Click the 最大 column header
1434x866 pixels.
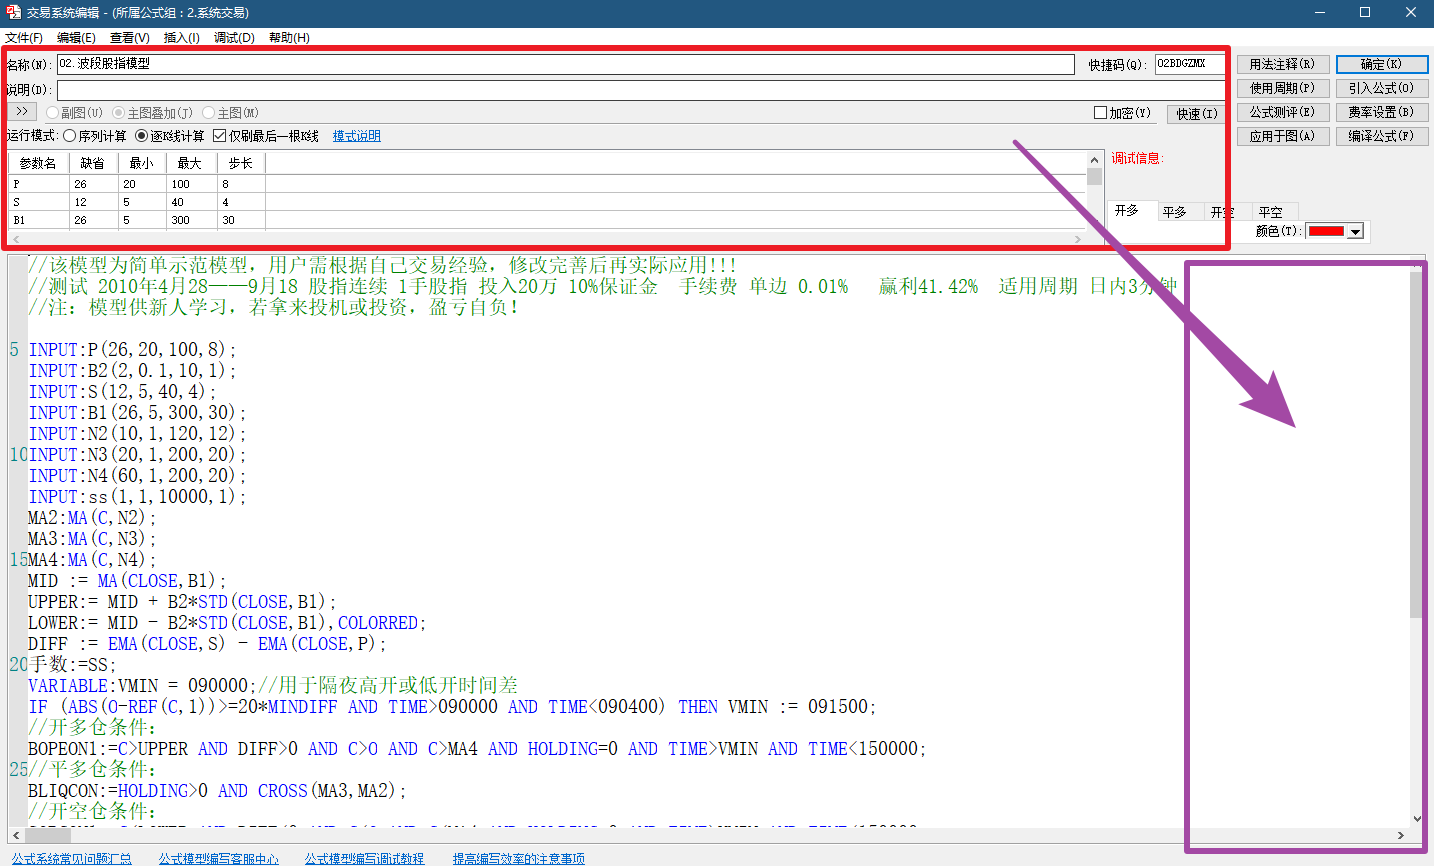pos(190,163)
